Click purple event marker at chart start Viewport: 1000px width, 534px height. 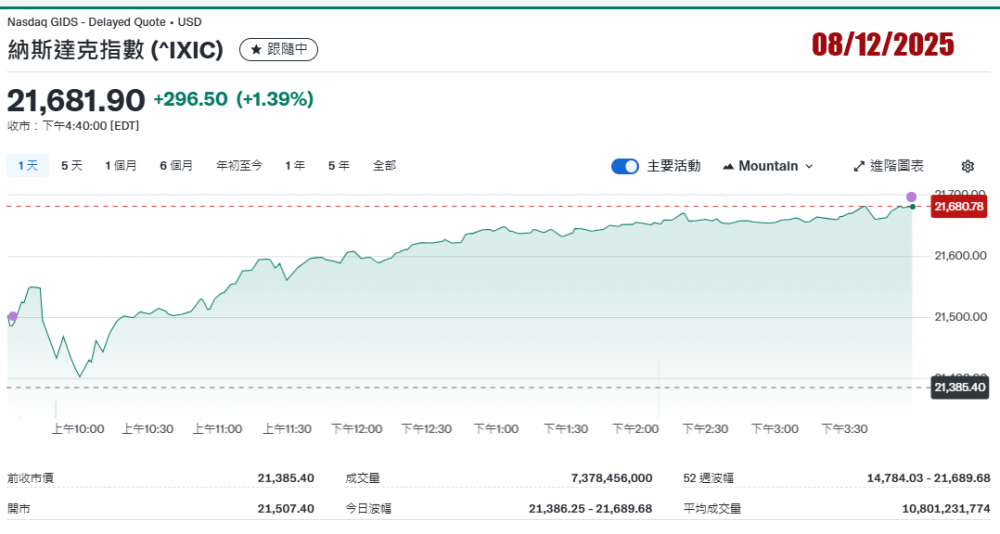click(12, 317)
